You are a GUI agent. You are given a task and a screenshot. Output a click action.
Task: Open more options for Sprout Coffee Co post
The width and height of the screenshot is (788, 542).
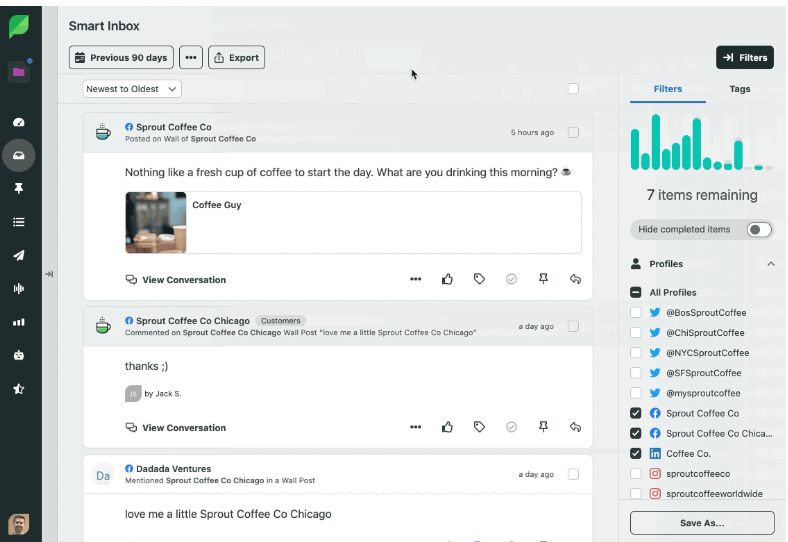click(x=415, y=279)
